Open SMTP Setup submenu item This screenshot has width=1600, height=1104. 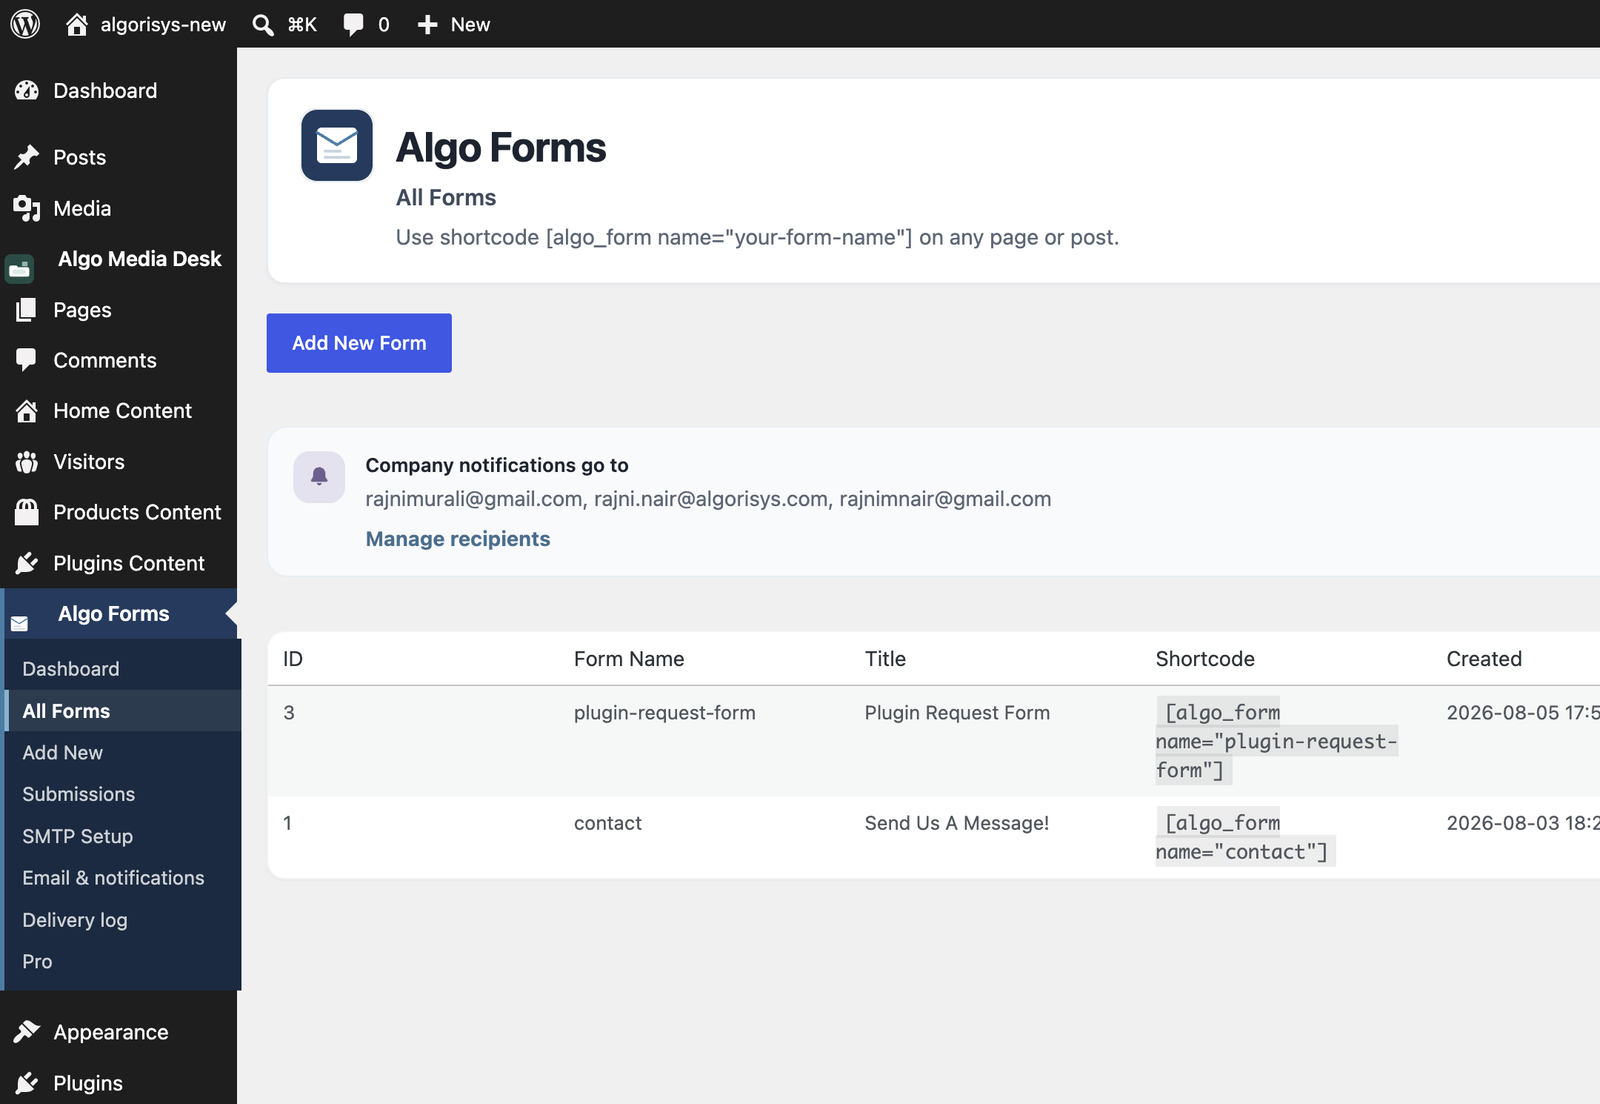77,836
